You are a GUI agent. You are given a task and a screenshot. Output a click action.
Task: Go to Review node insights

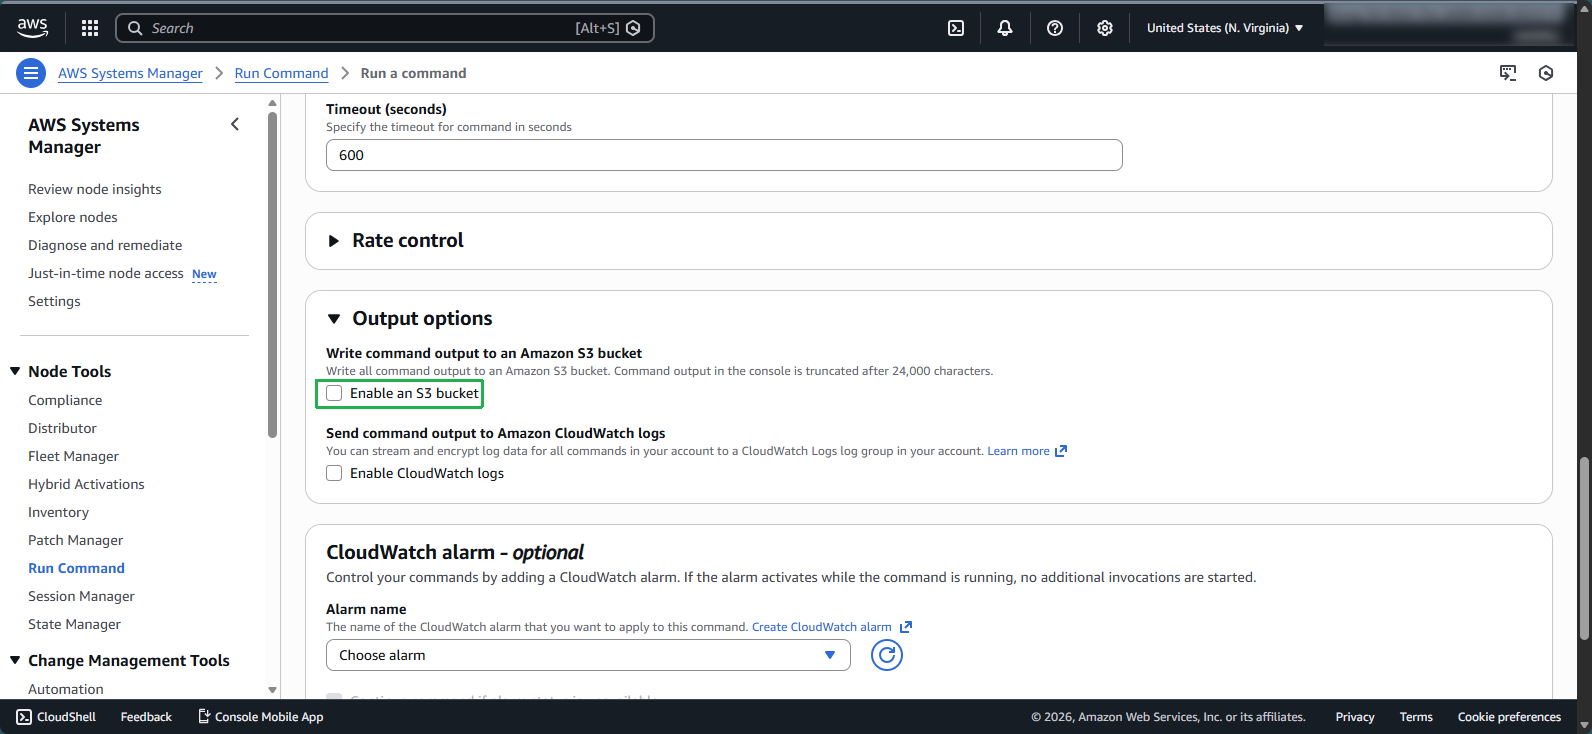tap(95, 189)
